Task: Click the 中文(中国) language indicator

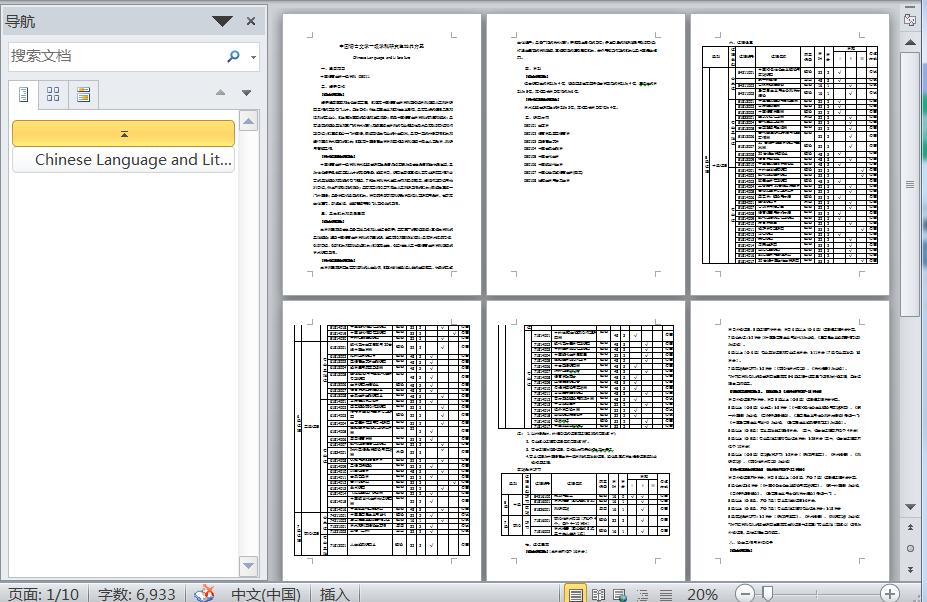Action: (x=266, y=594)
